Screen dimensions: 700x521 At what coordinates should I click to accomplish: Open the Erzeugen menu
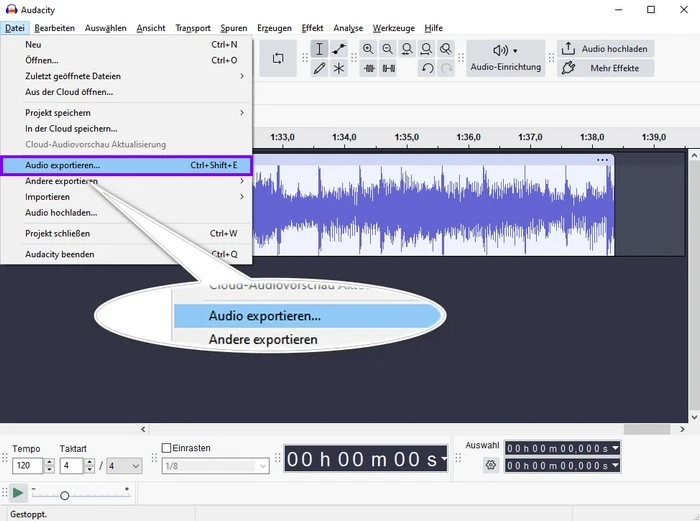tap(274, 28)
